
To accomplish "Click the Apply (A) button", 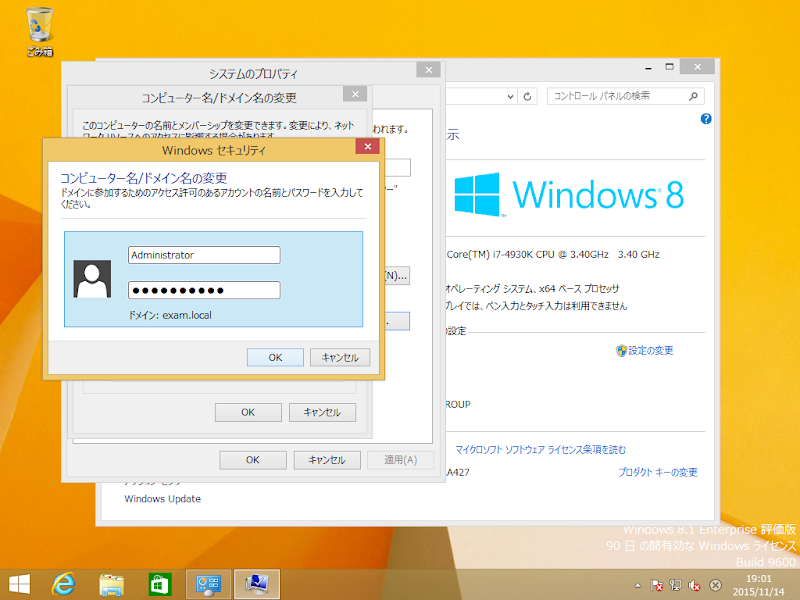I will pyautogui.click(x=401, y=460).
